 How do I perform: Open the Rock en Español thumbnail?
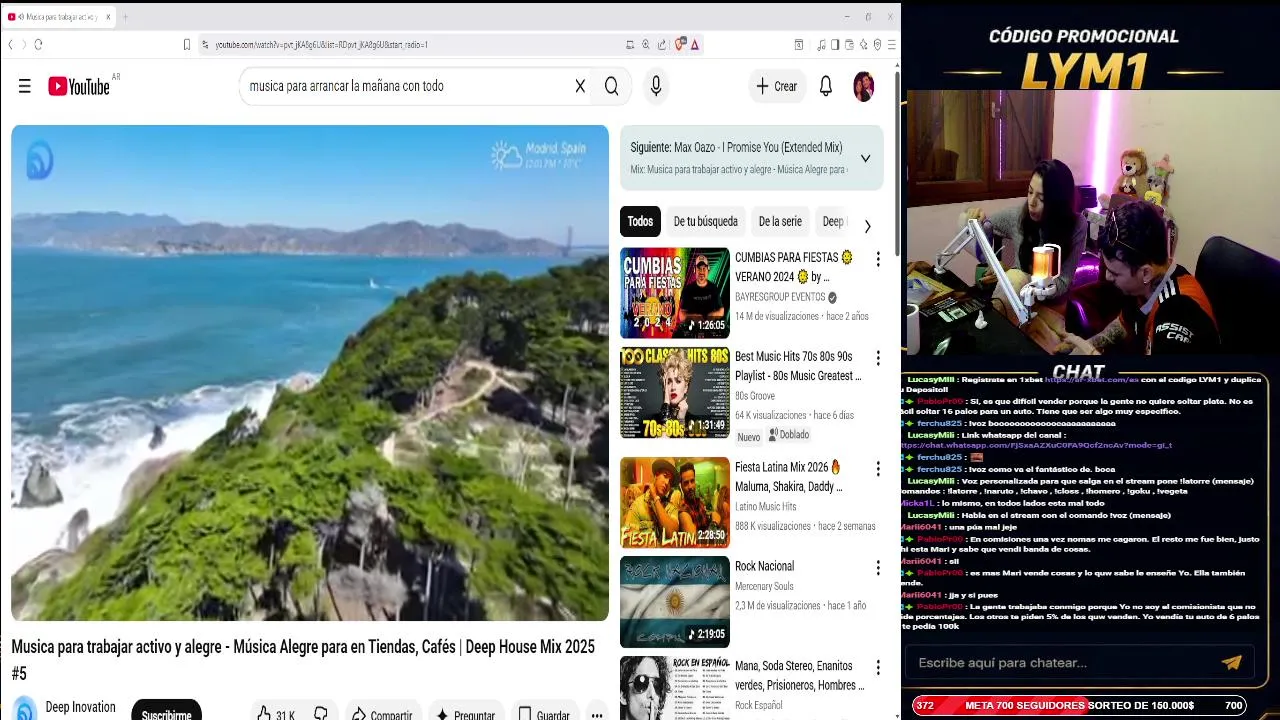tap(675, 688)
